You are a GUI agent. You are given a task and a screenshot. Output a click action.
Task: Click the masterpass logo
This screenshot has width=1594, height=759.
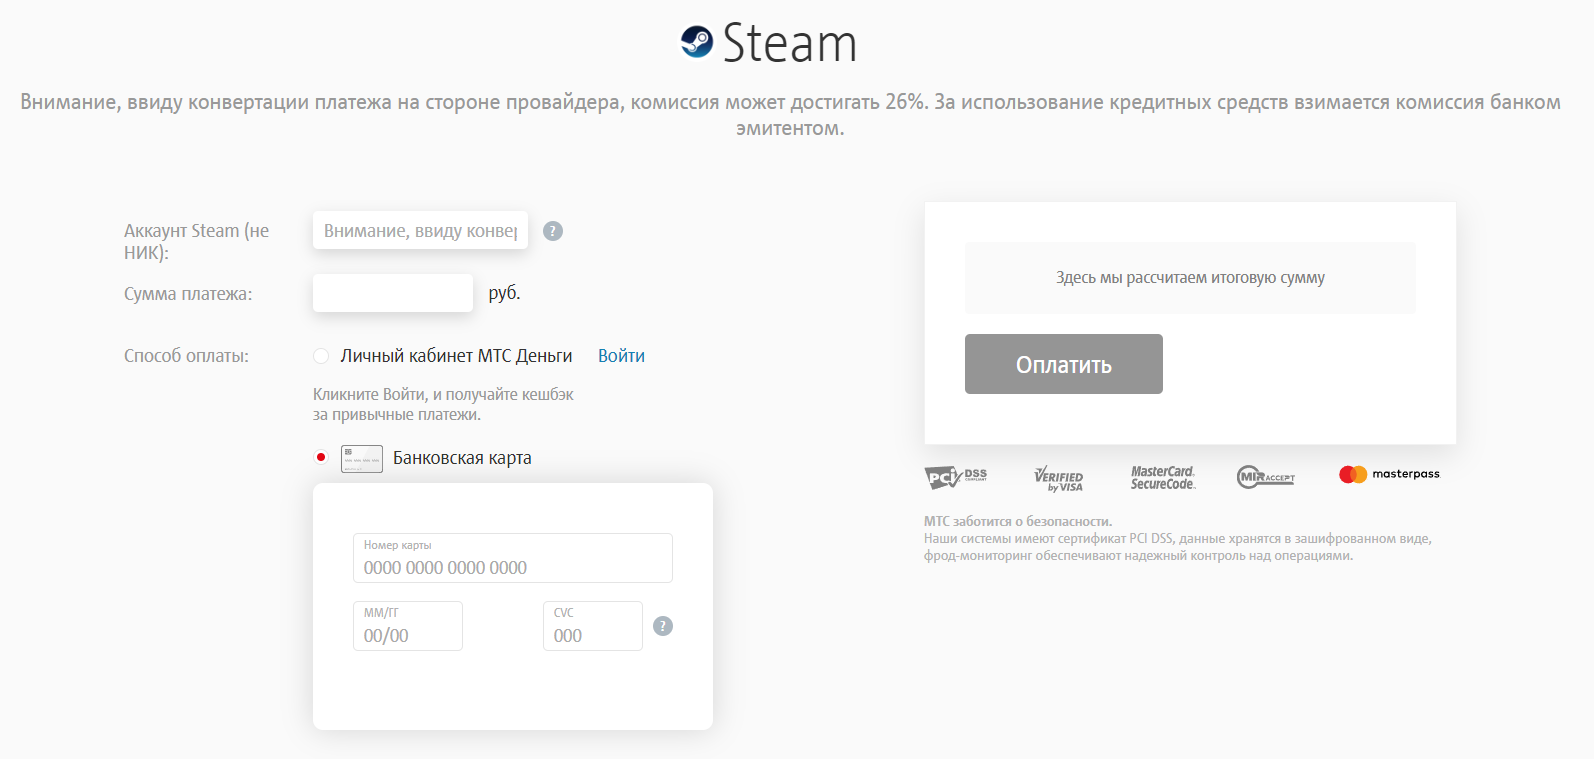(1390, 474)
